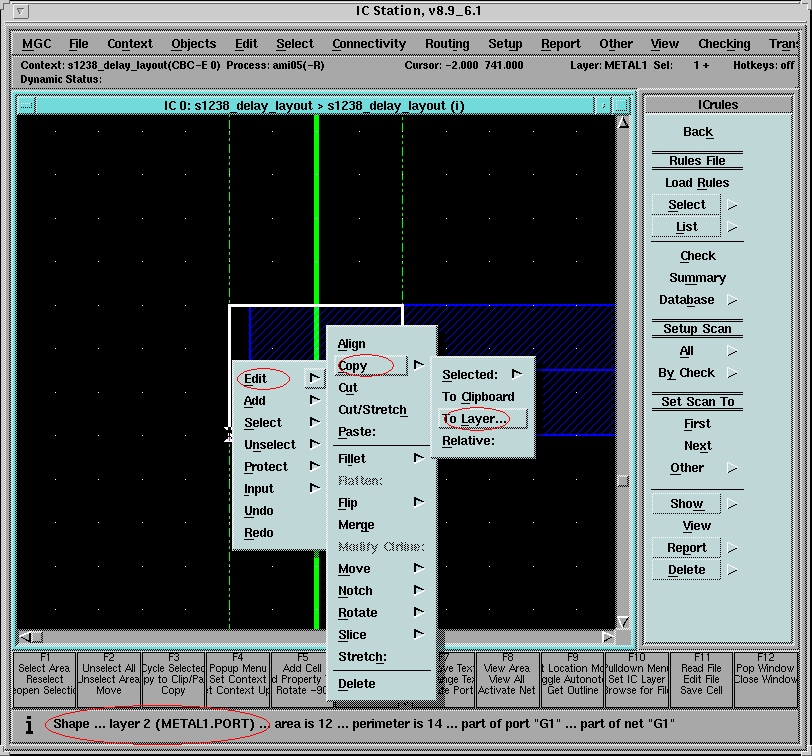Click the horizontal scrollbar right arrow
Image resolution: width=812 pixels, height=756 pixels.
pyautogui.click(x=607, y=637)
